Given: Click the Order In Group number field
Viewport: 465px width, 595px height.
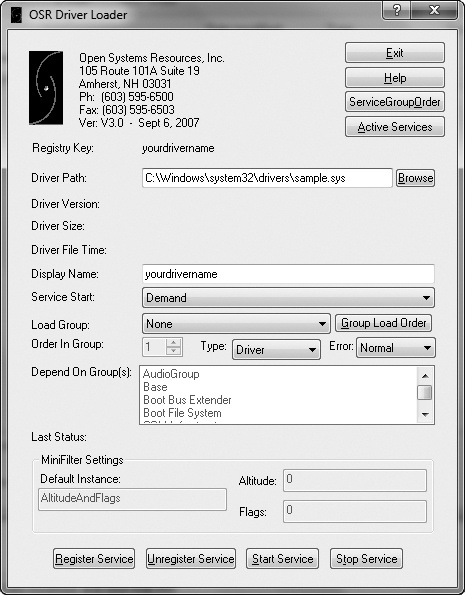Looking at the screenshot, I should [x=154, y=347].
